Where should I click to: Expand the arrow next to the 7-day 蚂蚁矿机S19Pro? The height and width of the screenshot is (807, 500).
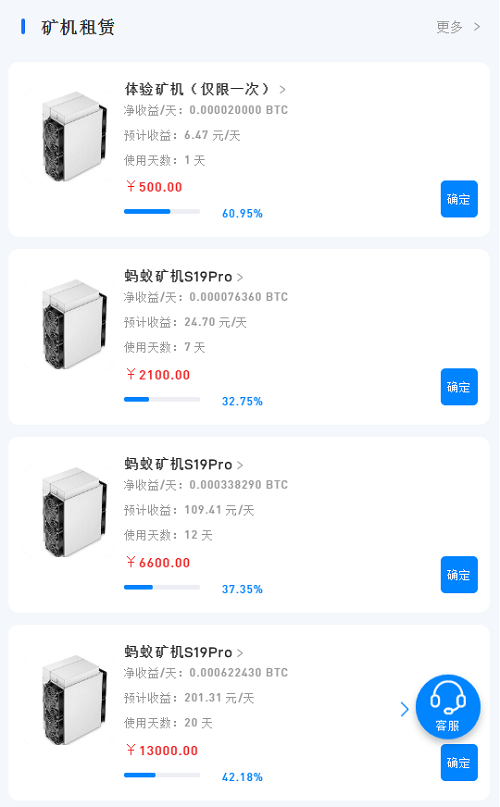pyautogui.click(x=240, y=277)
